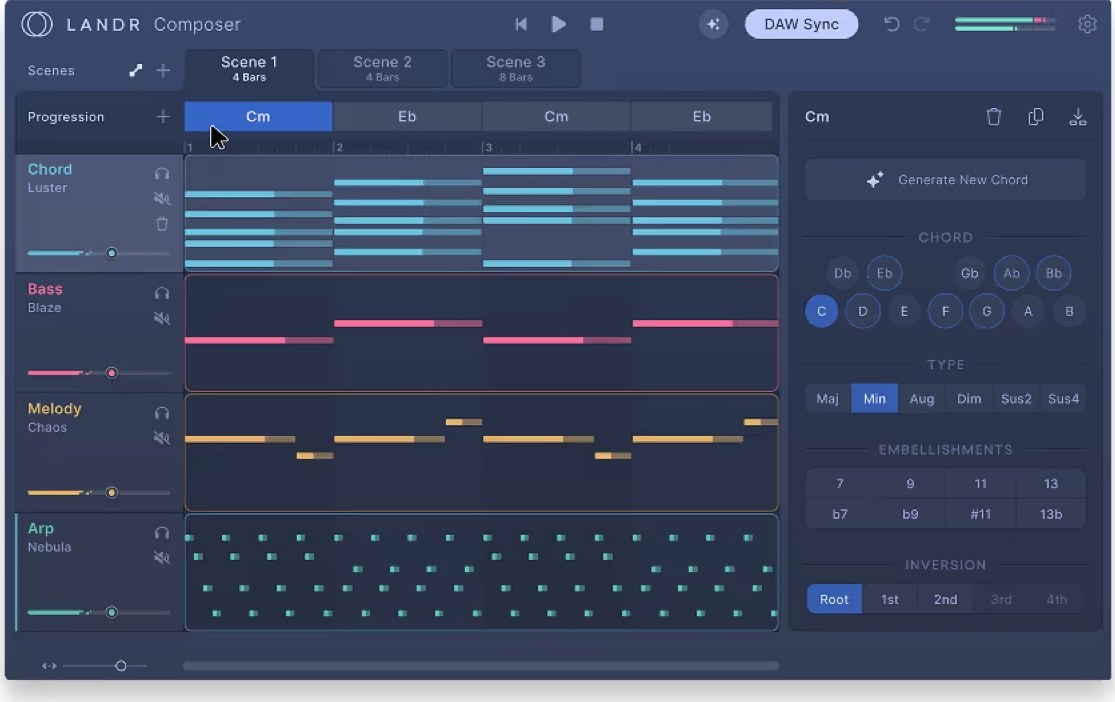
Task: Expand the Scenes view icon
Action: (135, 70)
